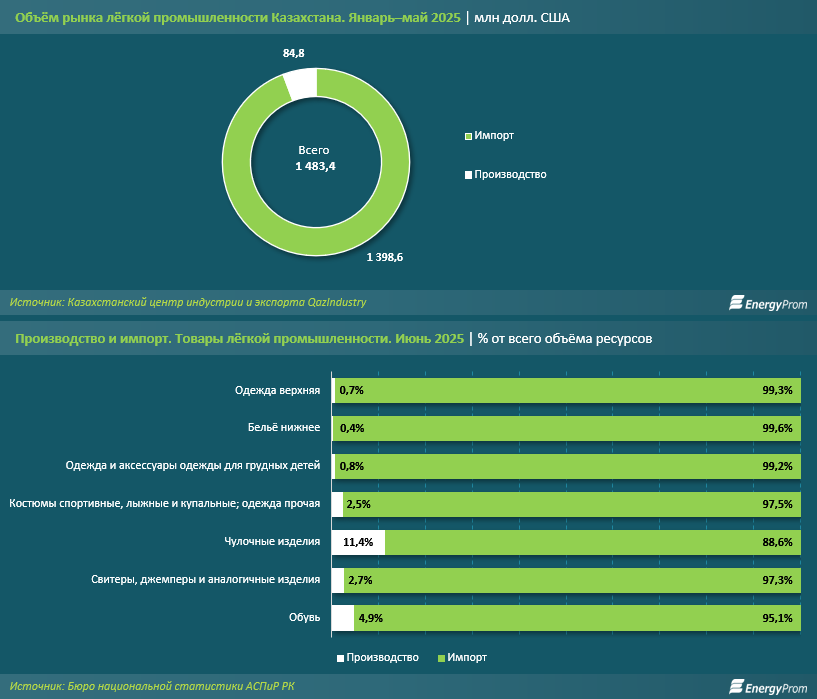
Task: Click the green Импорт marker in donut legend
Action: [468, 136]
